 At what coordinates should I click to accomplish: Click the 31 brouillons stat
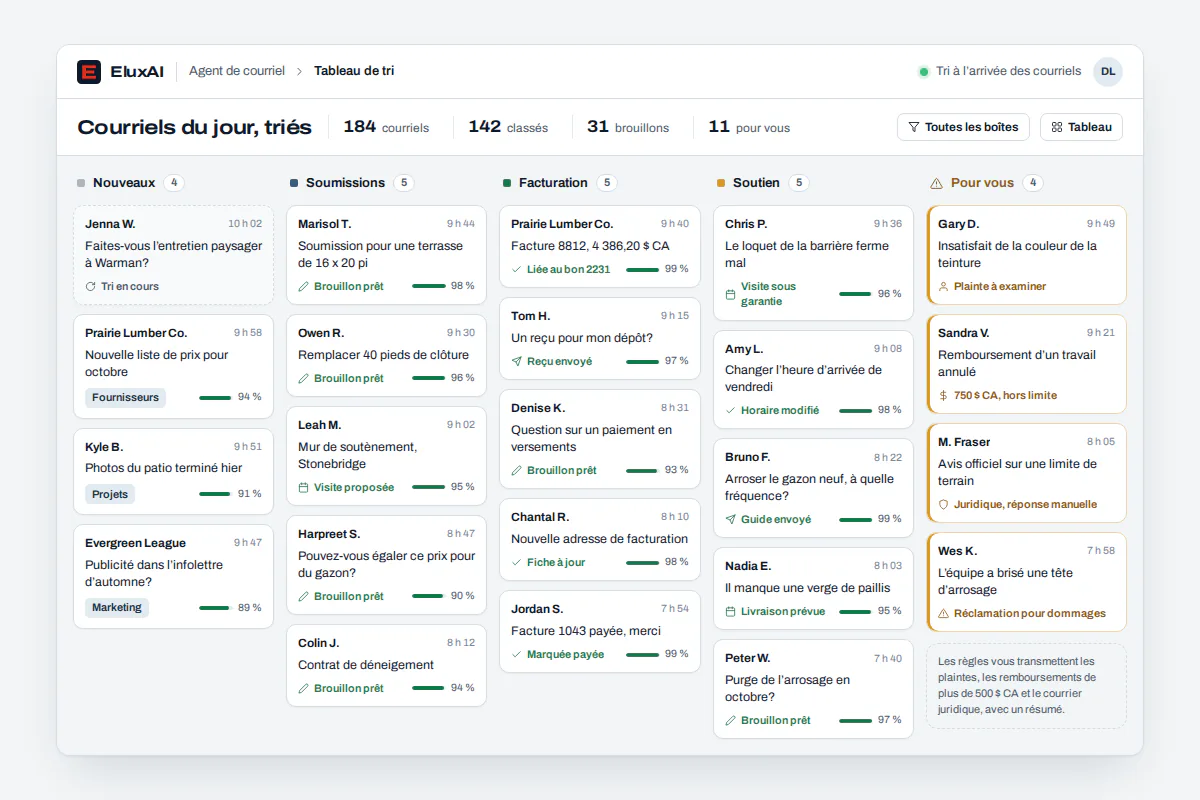[628, 127]
